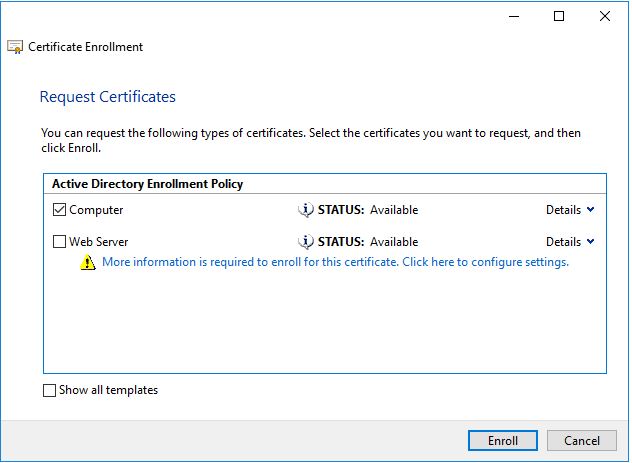Click the Details label in Web Server row

click(x=563, y=242)
